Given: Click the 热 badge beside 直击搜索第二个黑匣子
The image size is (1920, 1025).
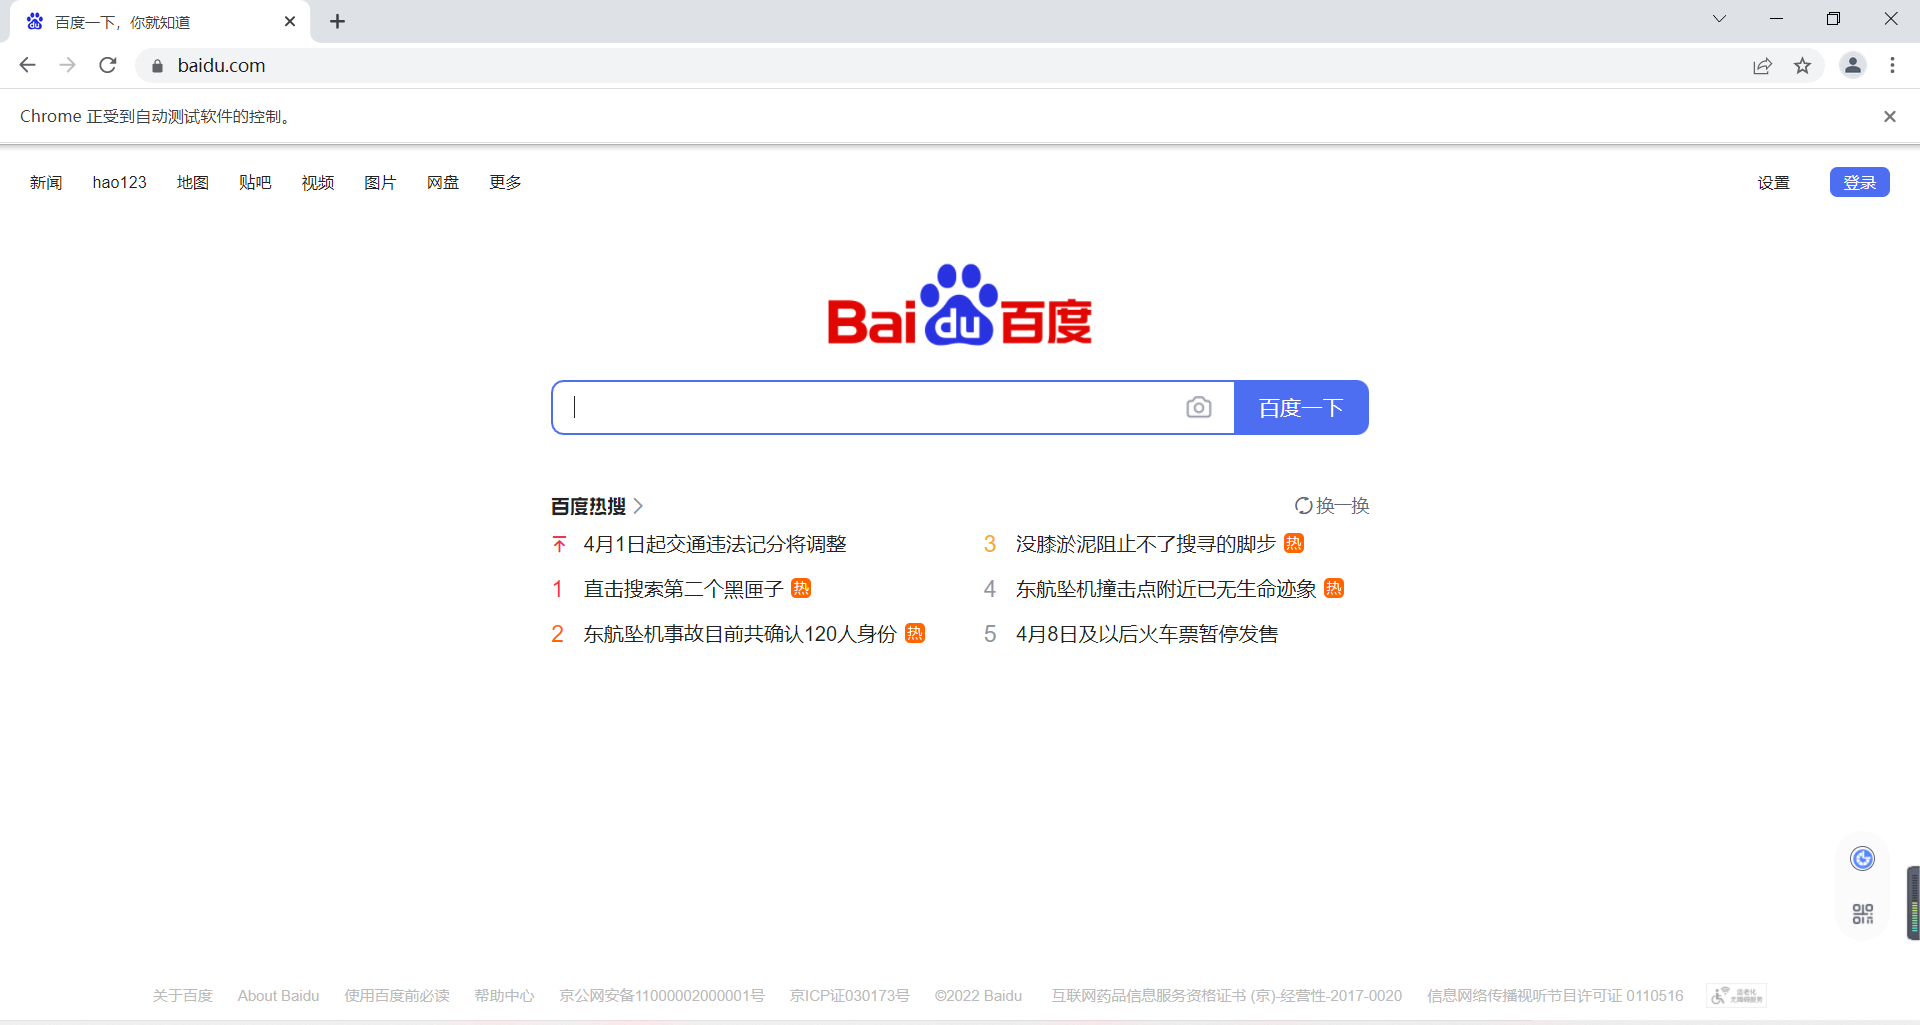Looking at the screenshot, I should click(x=800, y=589).
